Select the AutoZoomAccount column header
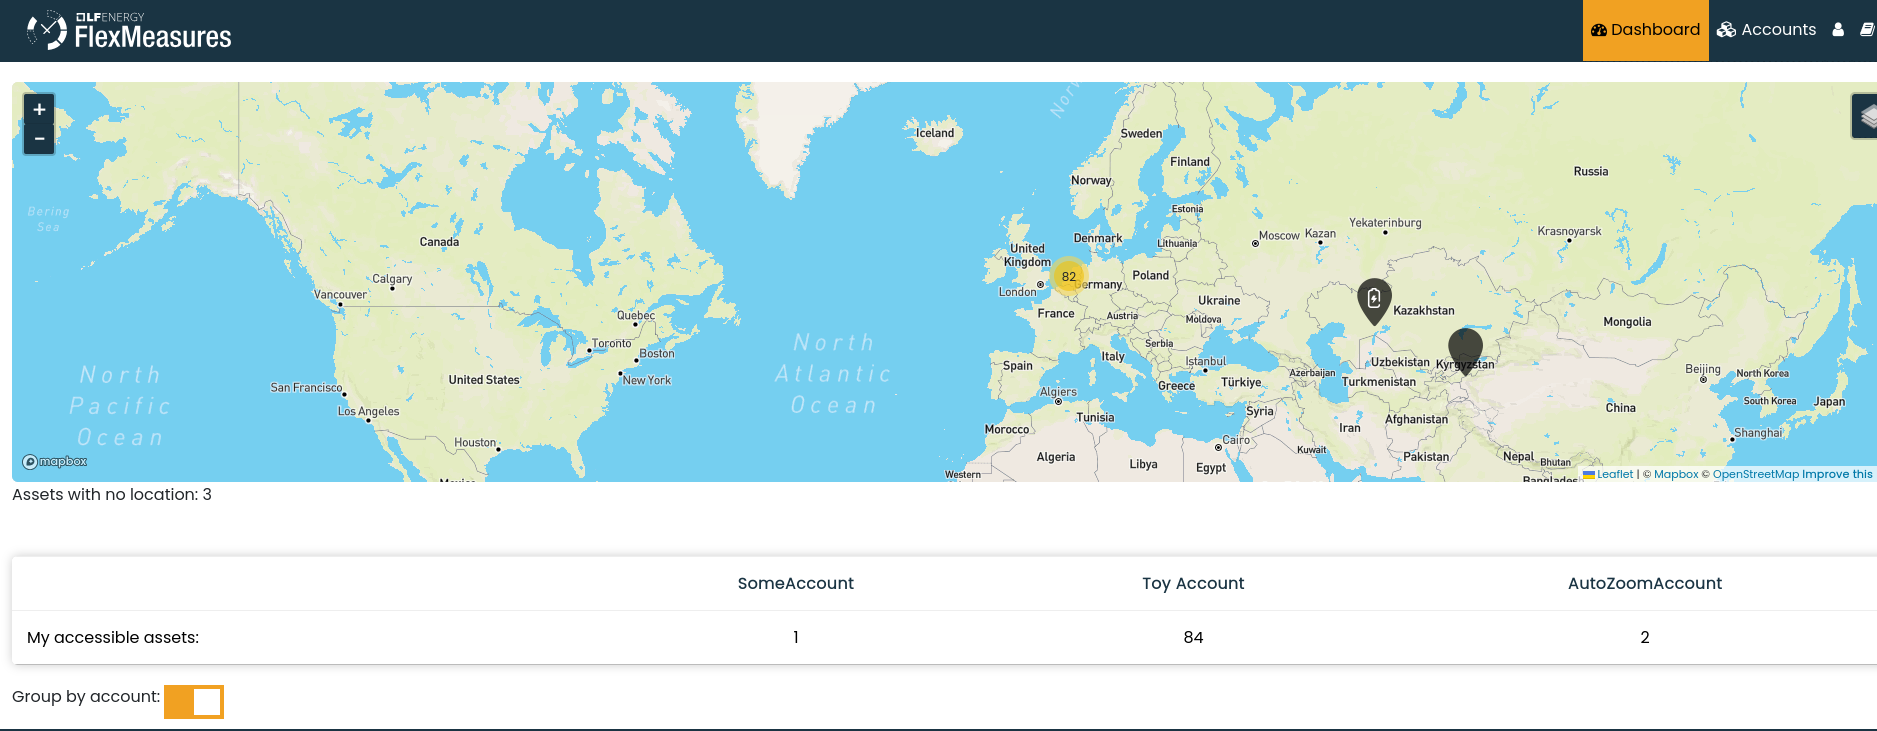 1644,584
